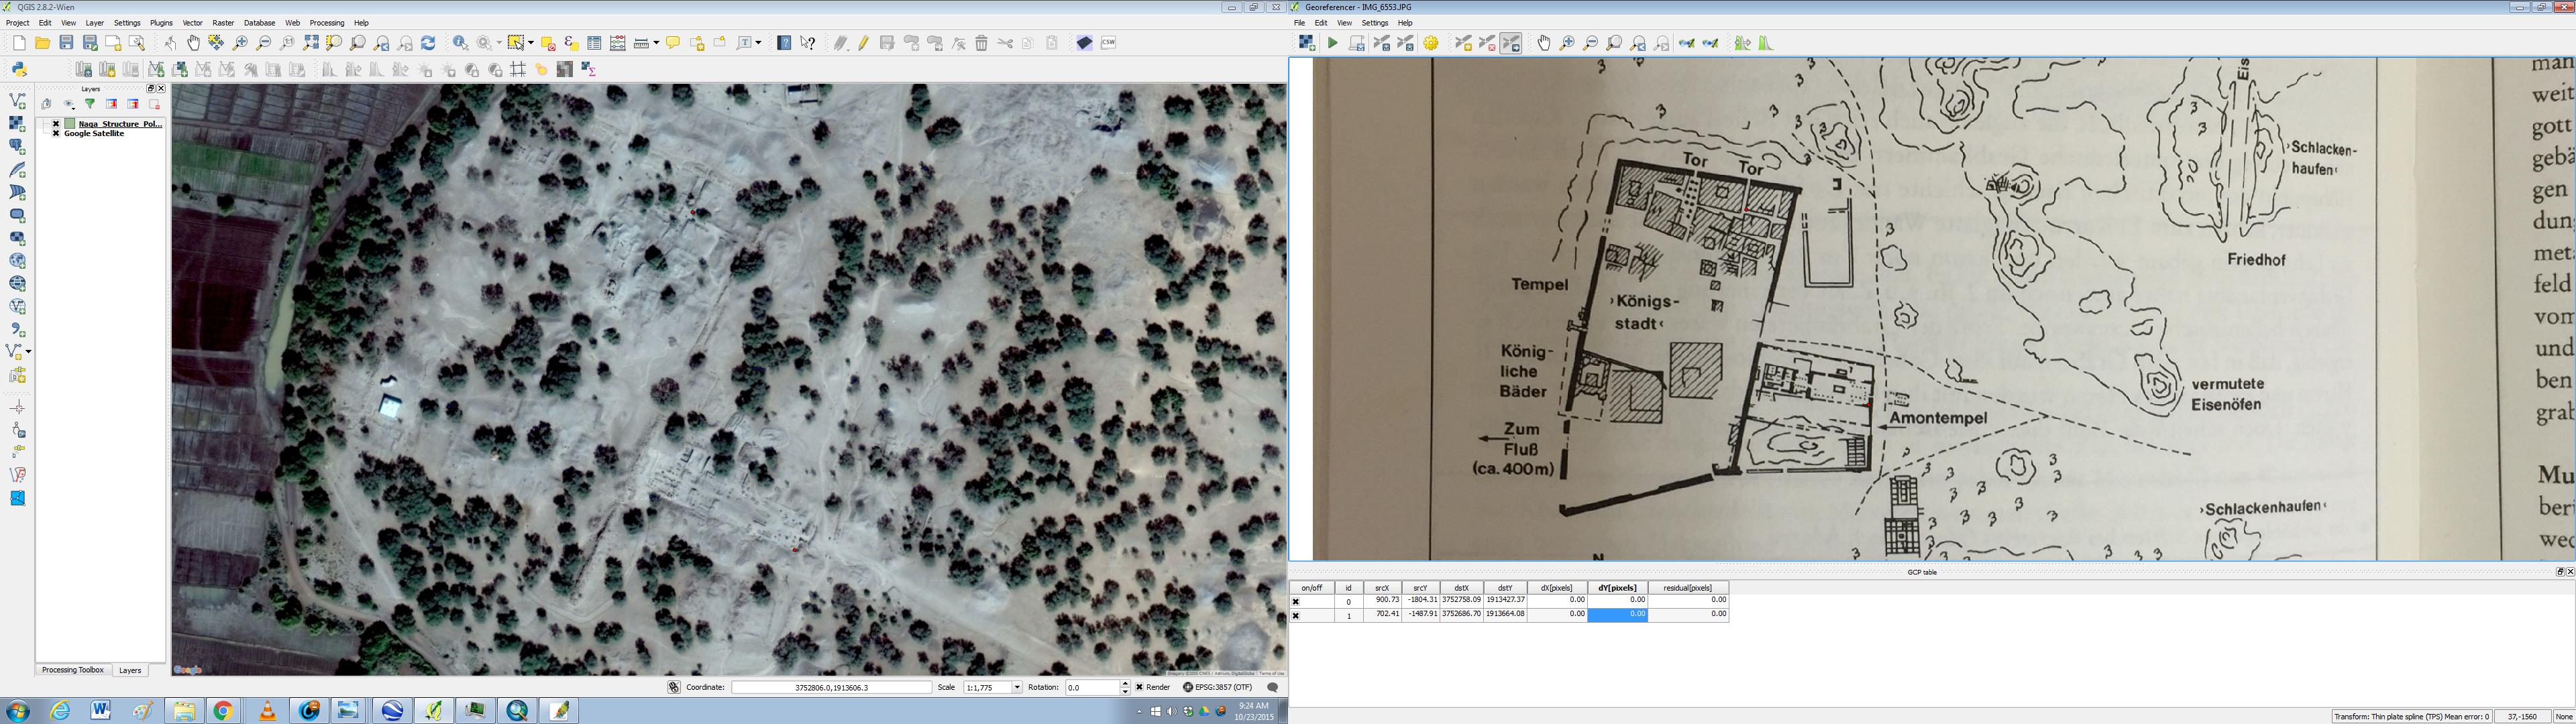The width and height of the screenshot is (2576, 724).
Task: Click the CSW MetaSearch icon
Action: point(1108,43)
